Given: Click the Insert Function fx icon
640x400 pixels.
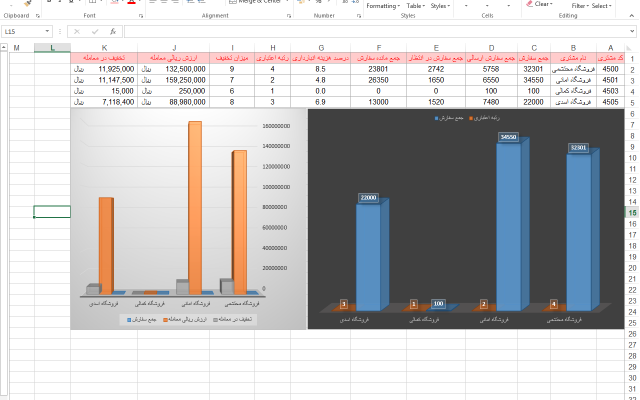Looking at the screenshot, I should coord(113,31).
